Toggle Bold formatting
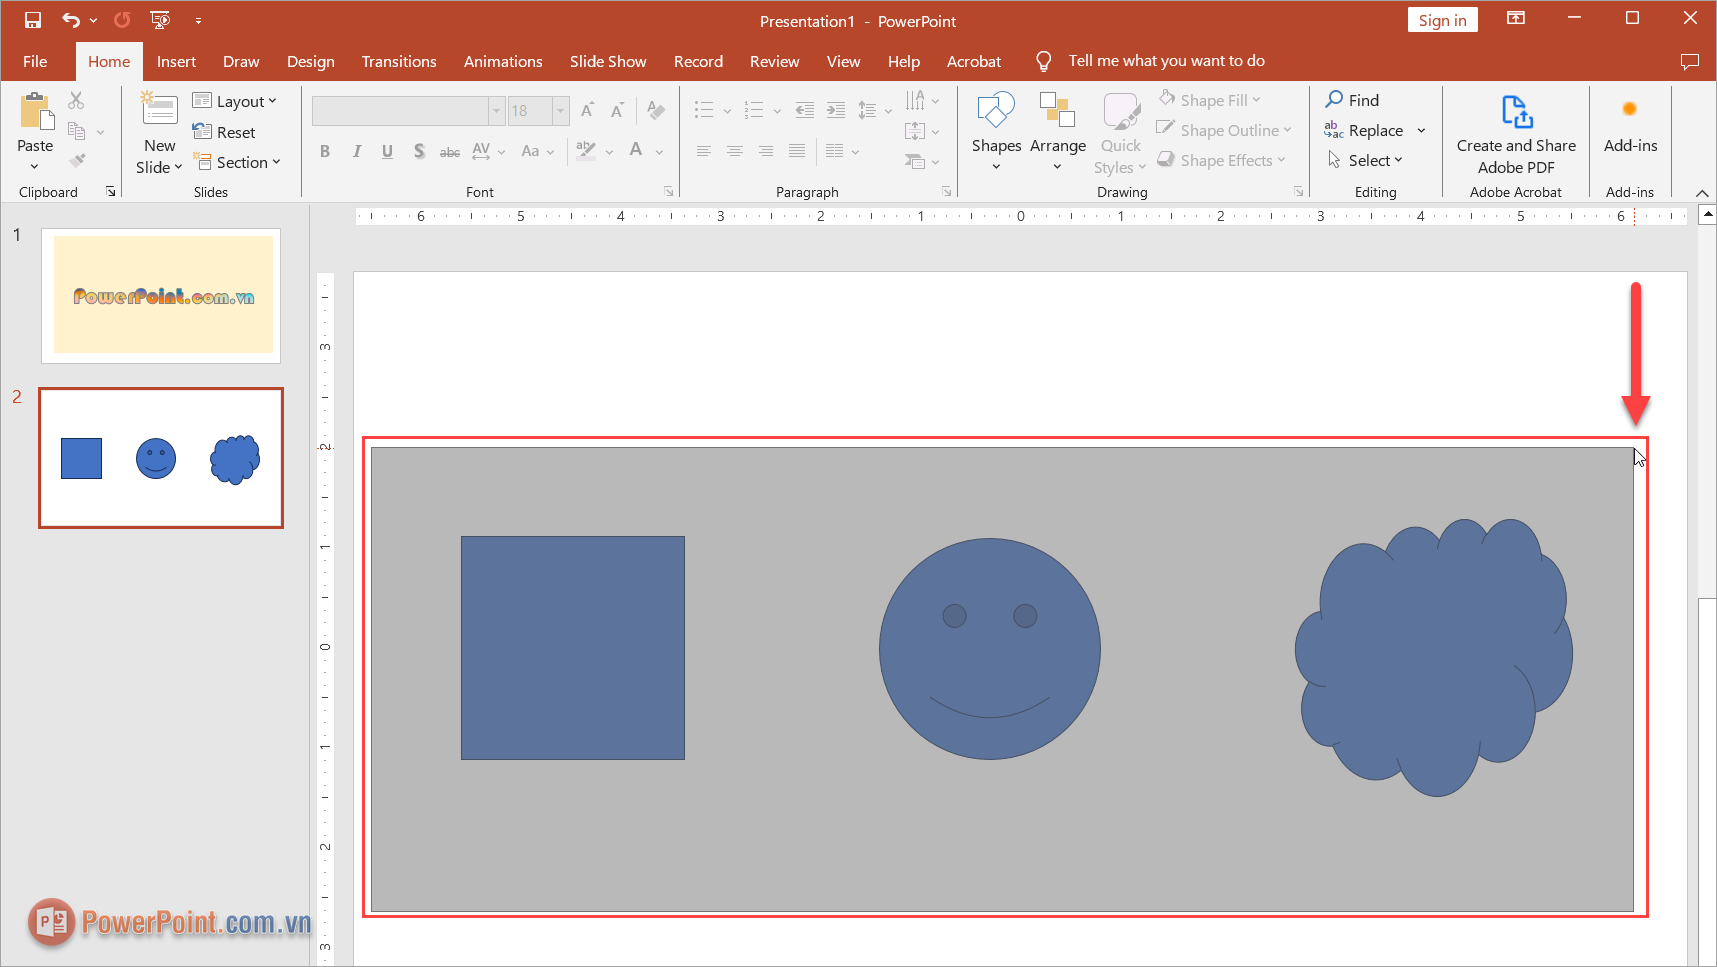Image resolution: width=1717 pixels, height=967 pixels. [325, 151]
